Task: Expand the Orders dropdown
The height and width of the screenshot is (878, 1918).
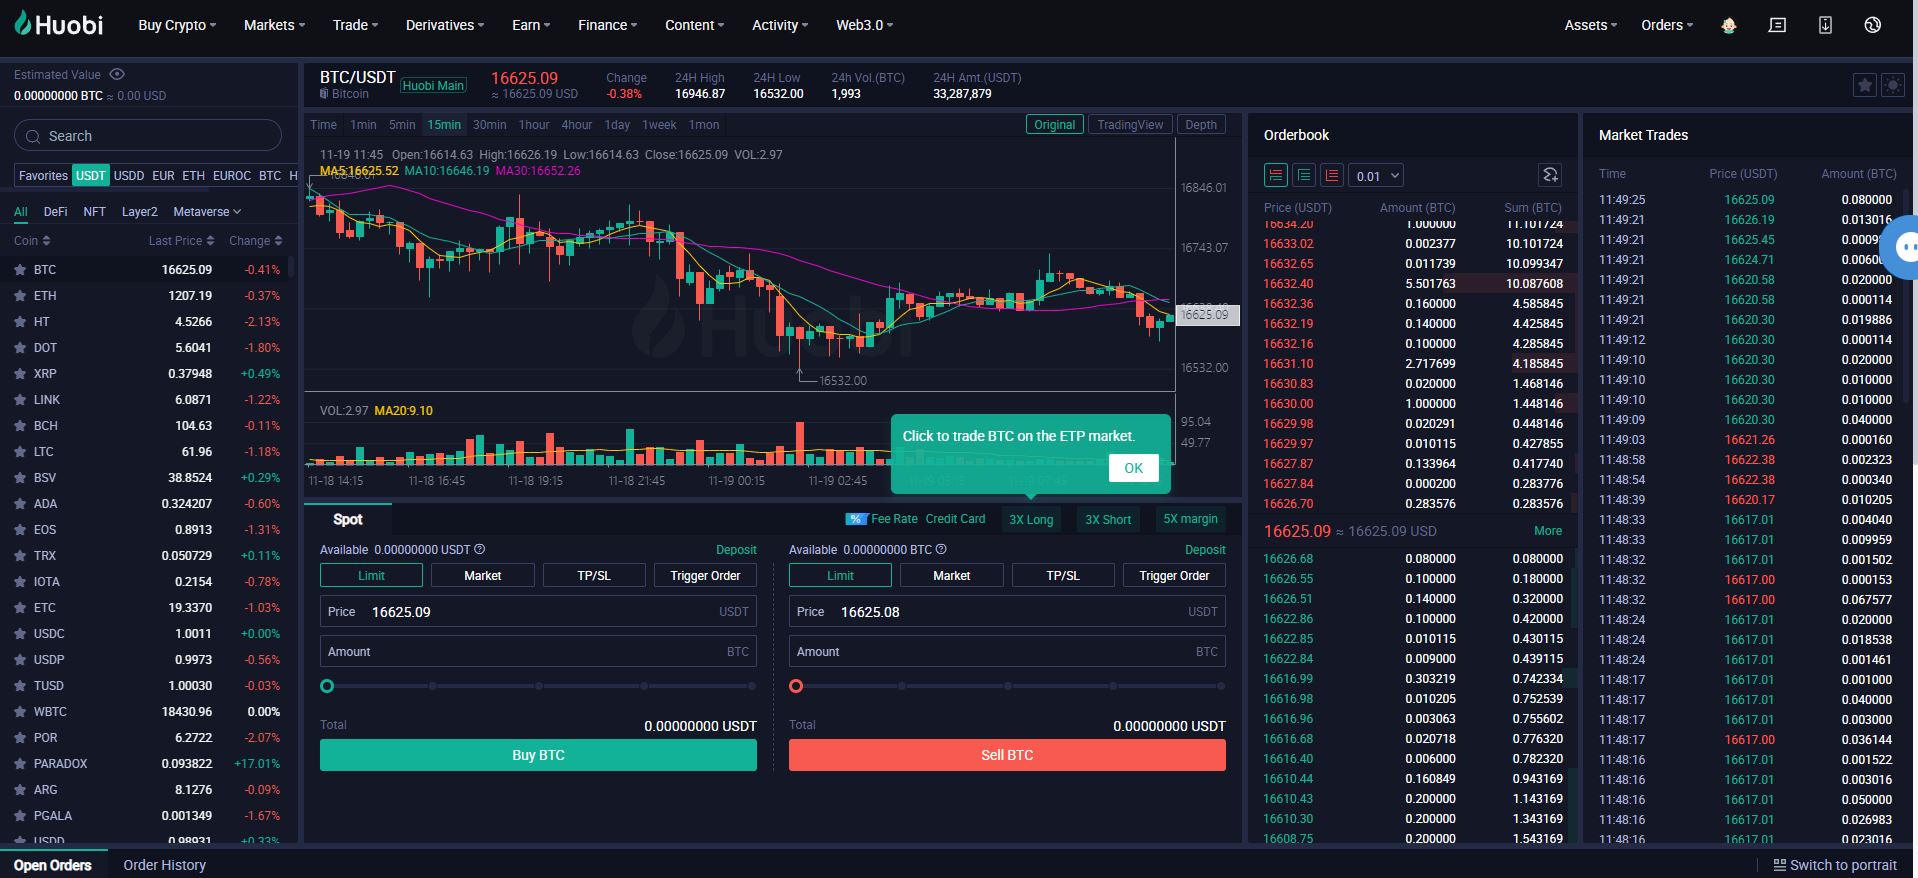Action: (x=1667, y=25)
